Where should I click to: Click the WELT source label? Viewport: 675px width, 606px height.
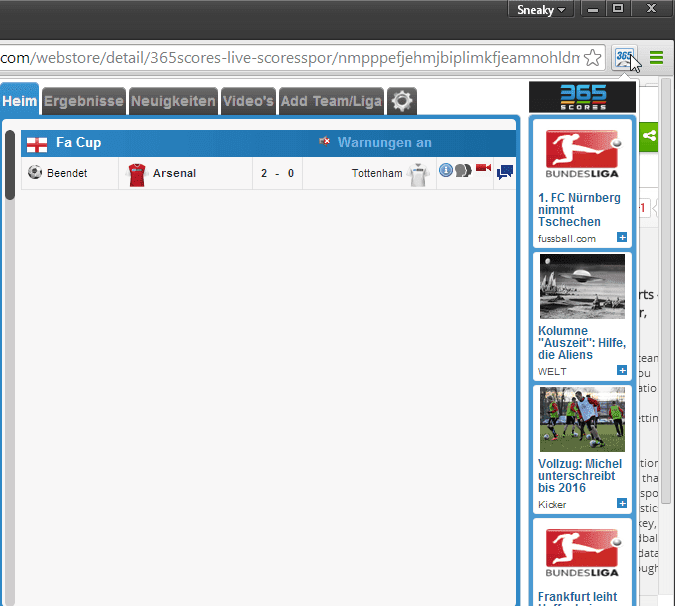[x=552, y=371]
